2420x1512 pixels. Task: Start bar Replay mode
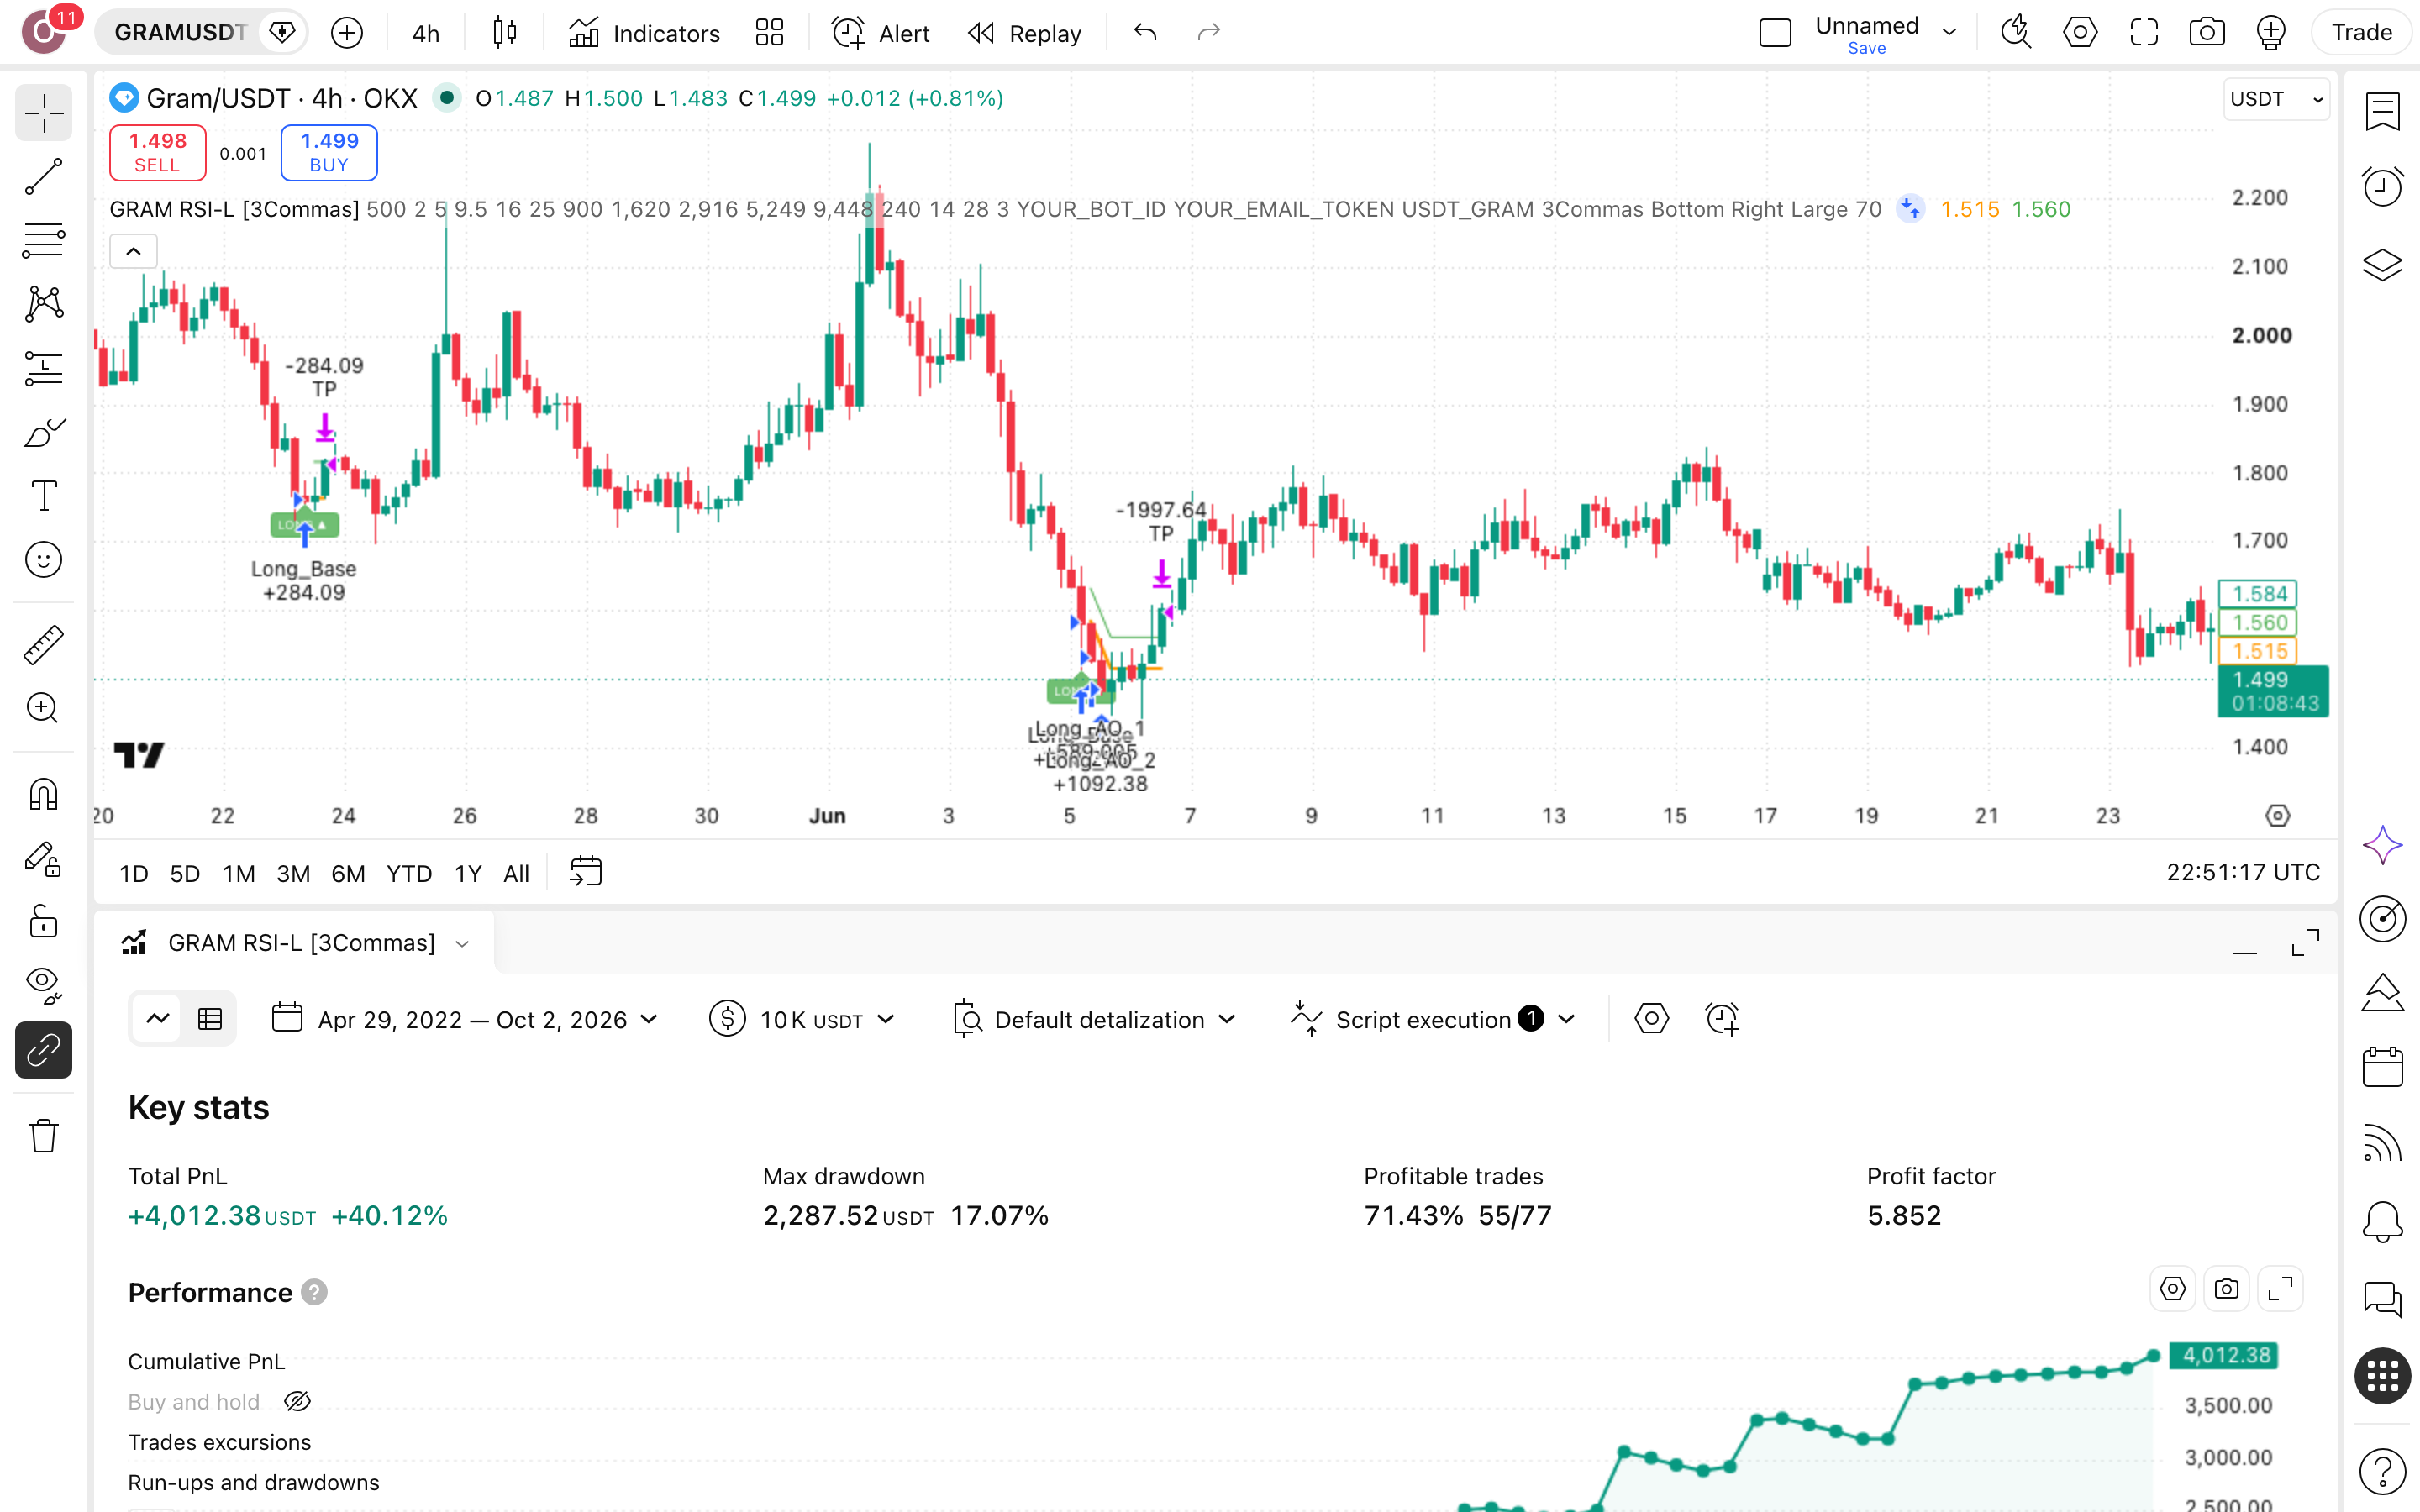click(1025, 33)
